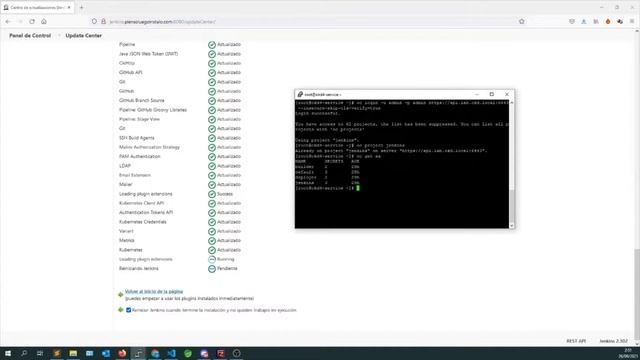The image size is (640, 360).
Task: Click Jenkins version footer link
Action: click(613, 341)
